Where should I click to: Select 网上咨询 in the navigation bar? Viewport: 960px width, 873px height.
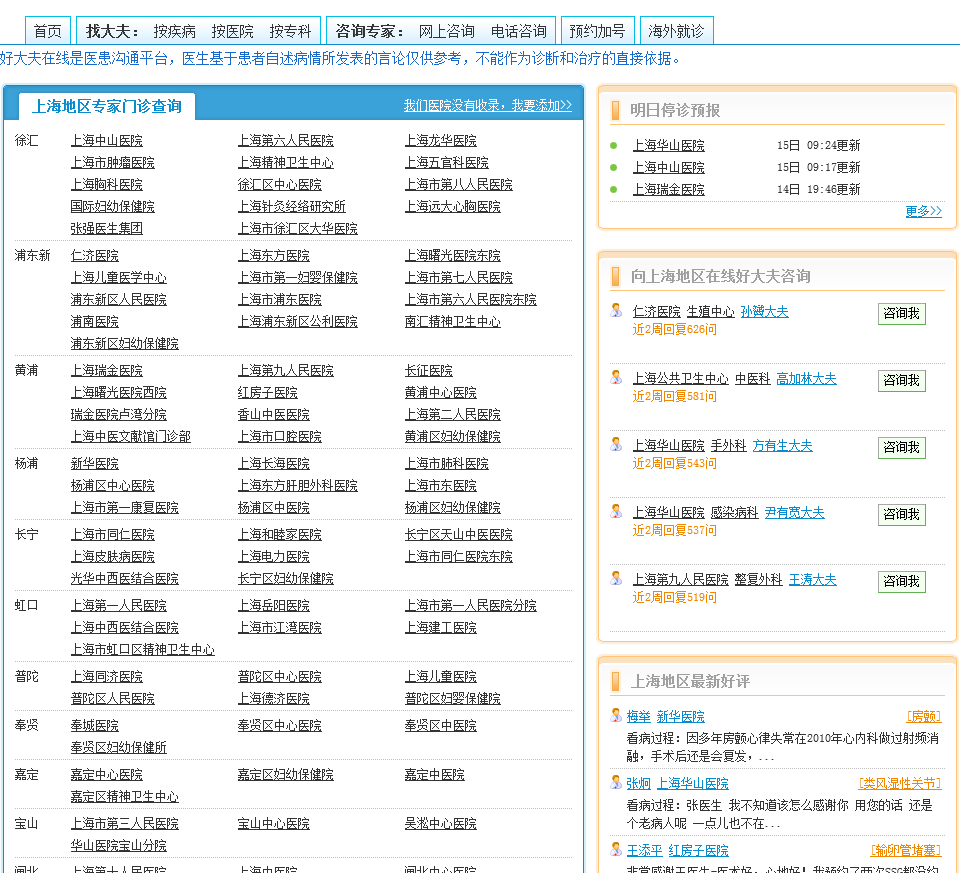click(446, 31)
